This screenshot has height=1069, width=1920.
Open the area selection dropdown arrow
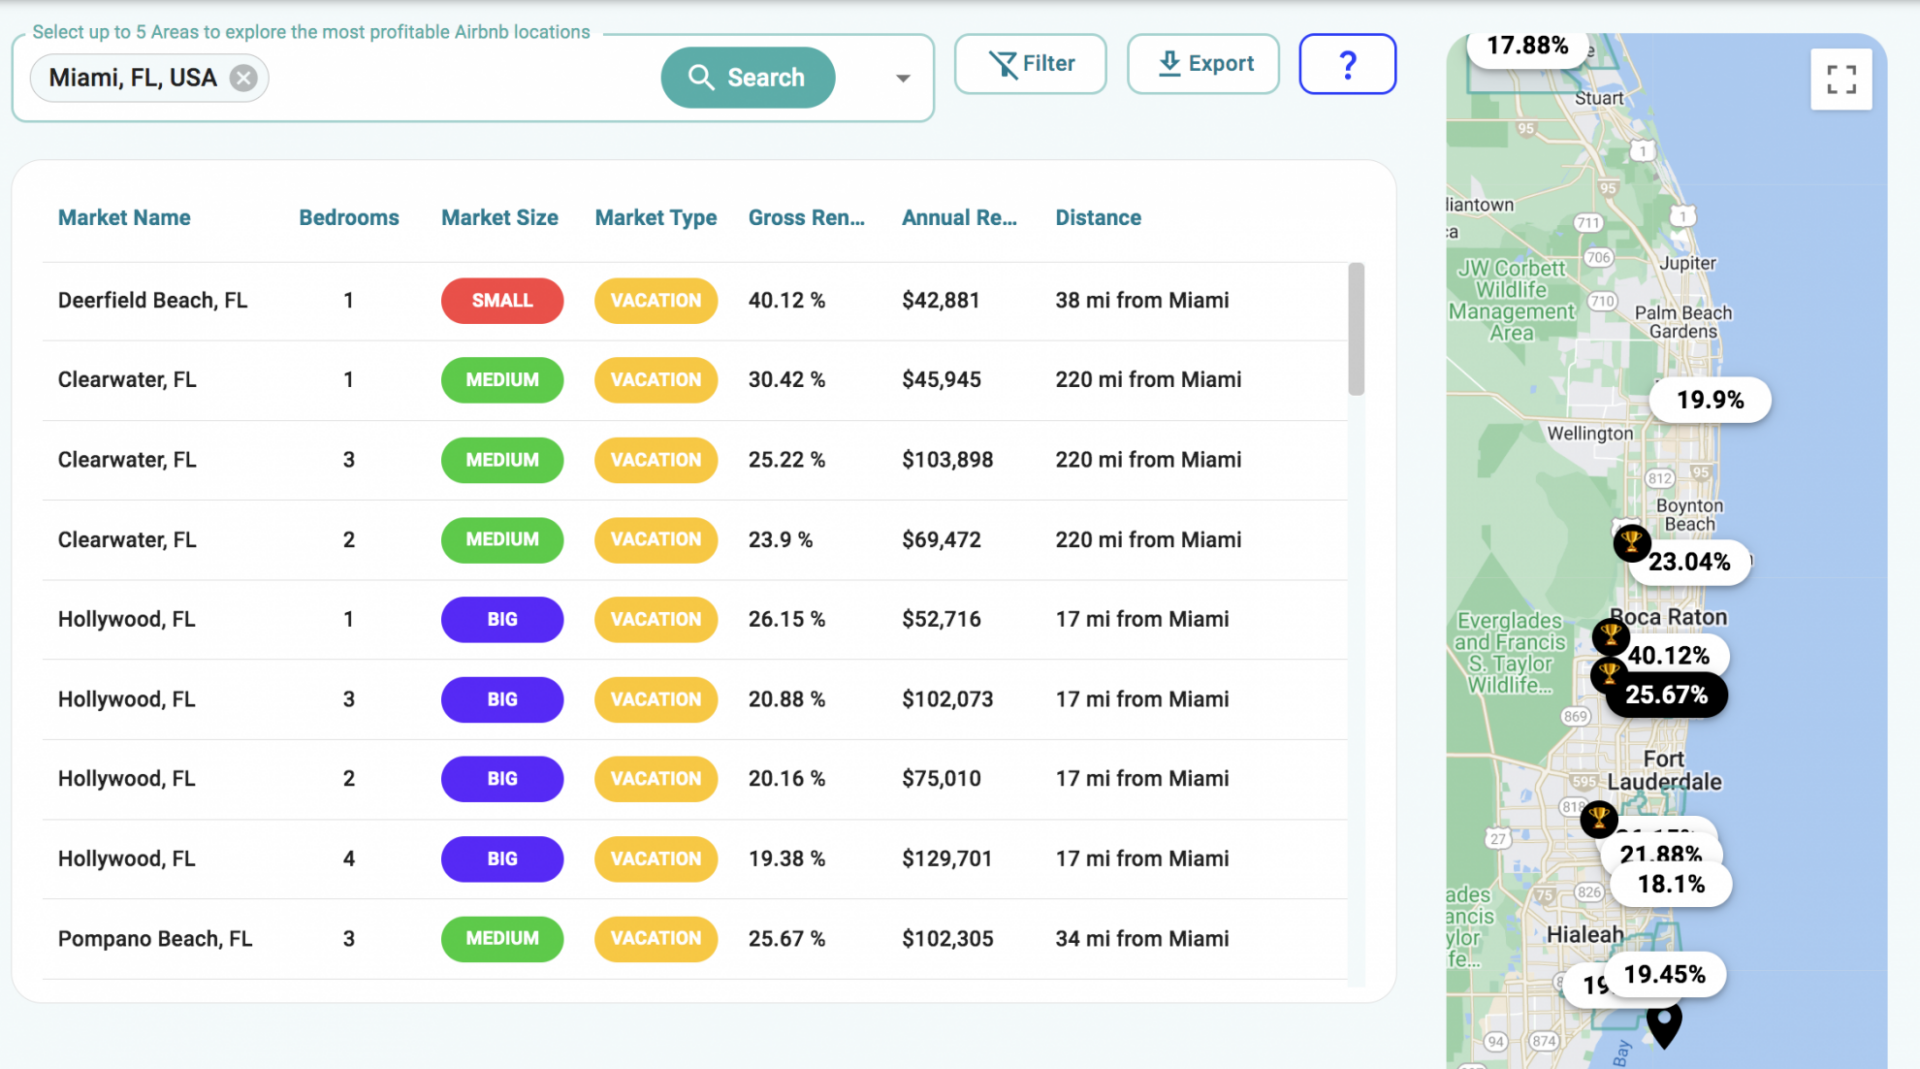[x=902, y=78]
